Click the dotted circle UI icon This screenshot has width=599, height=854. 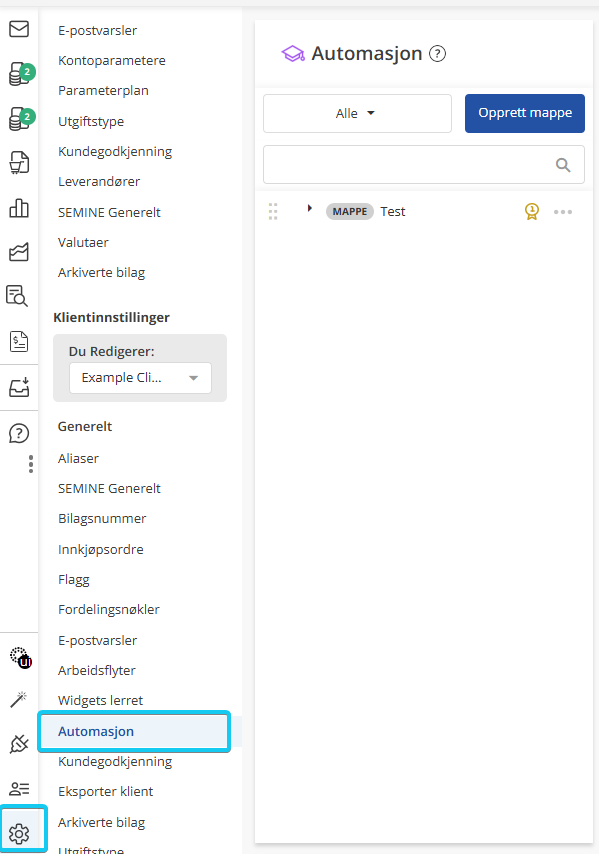[21, 657]
